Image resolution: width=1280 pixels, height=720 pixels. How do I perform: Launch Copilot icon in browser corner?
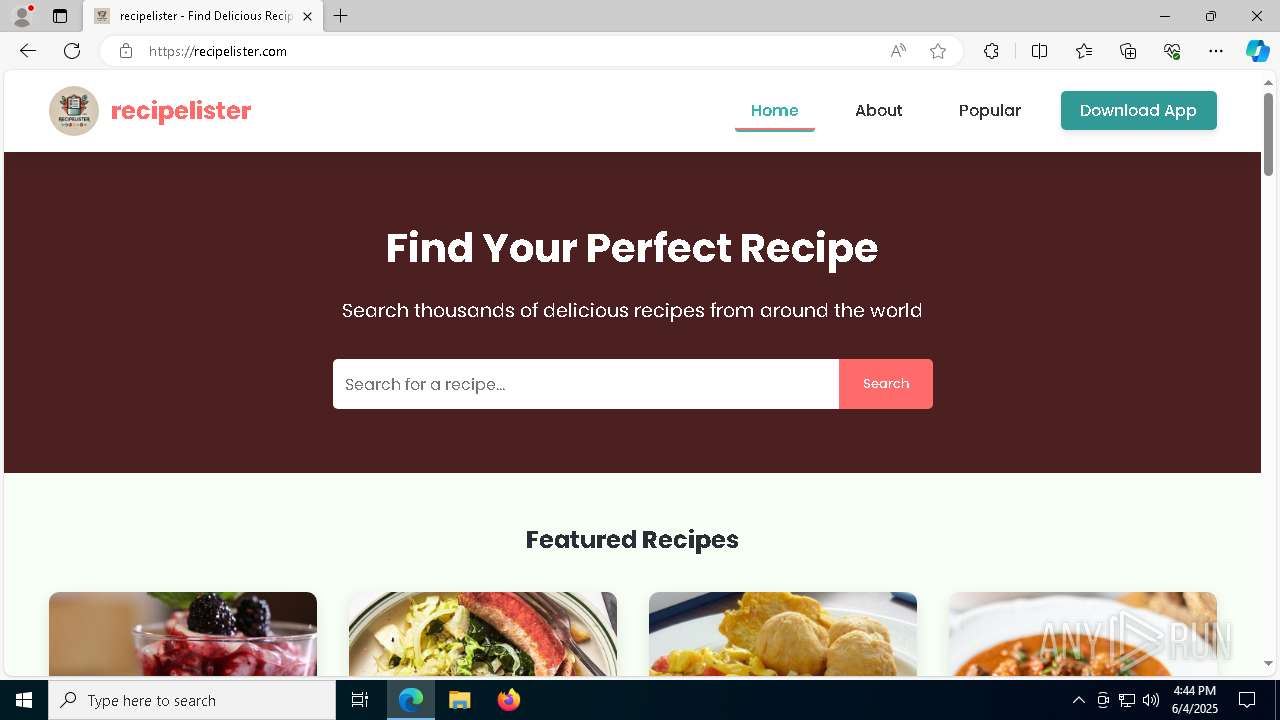1257,51
